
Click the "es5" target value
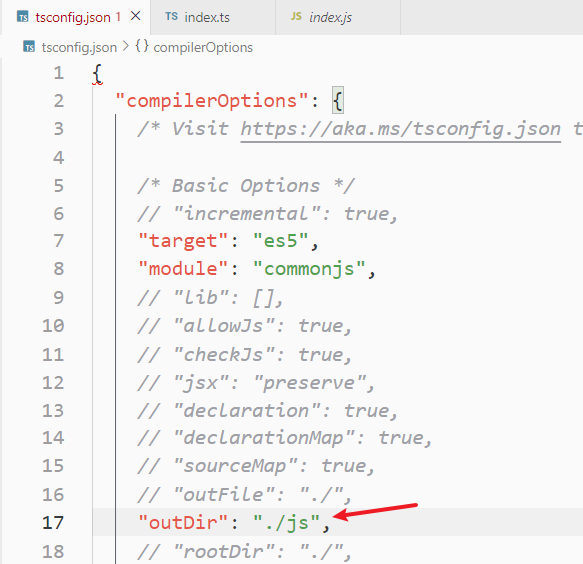click(x=280, y=241)
